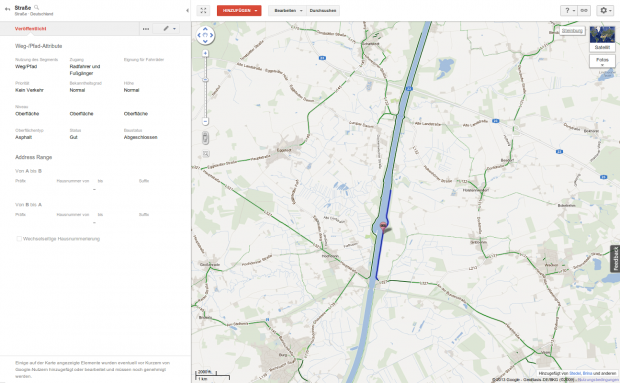
Task: Click the Street View pegman icon
Action: (205, 138)
